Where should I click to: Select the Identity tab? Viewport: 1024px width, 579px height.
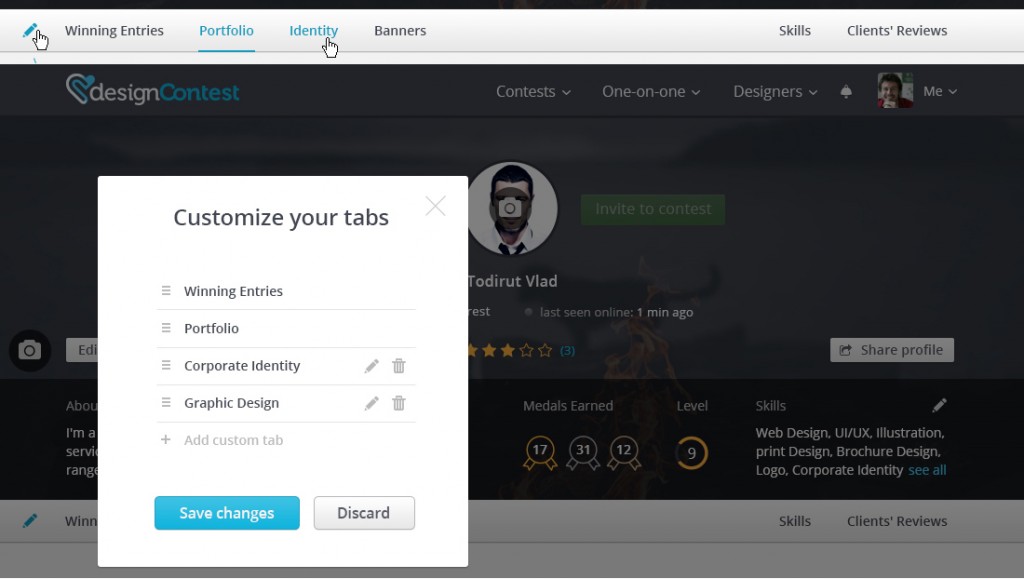(313, 31)
